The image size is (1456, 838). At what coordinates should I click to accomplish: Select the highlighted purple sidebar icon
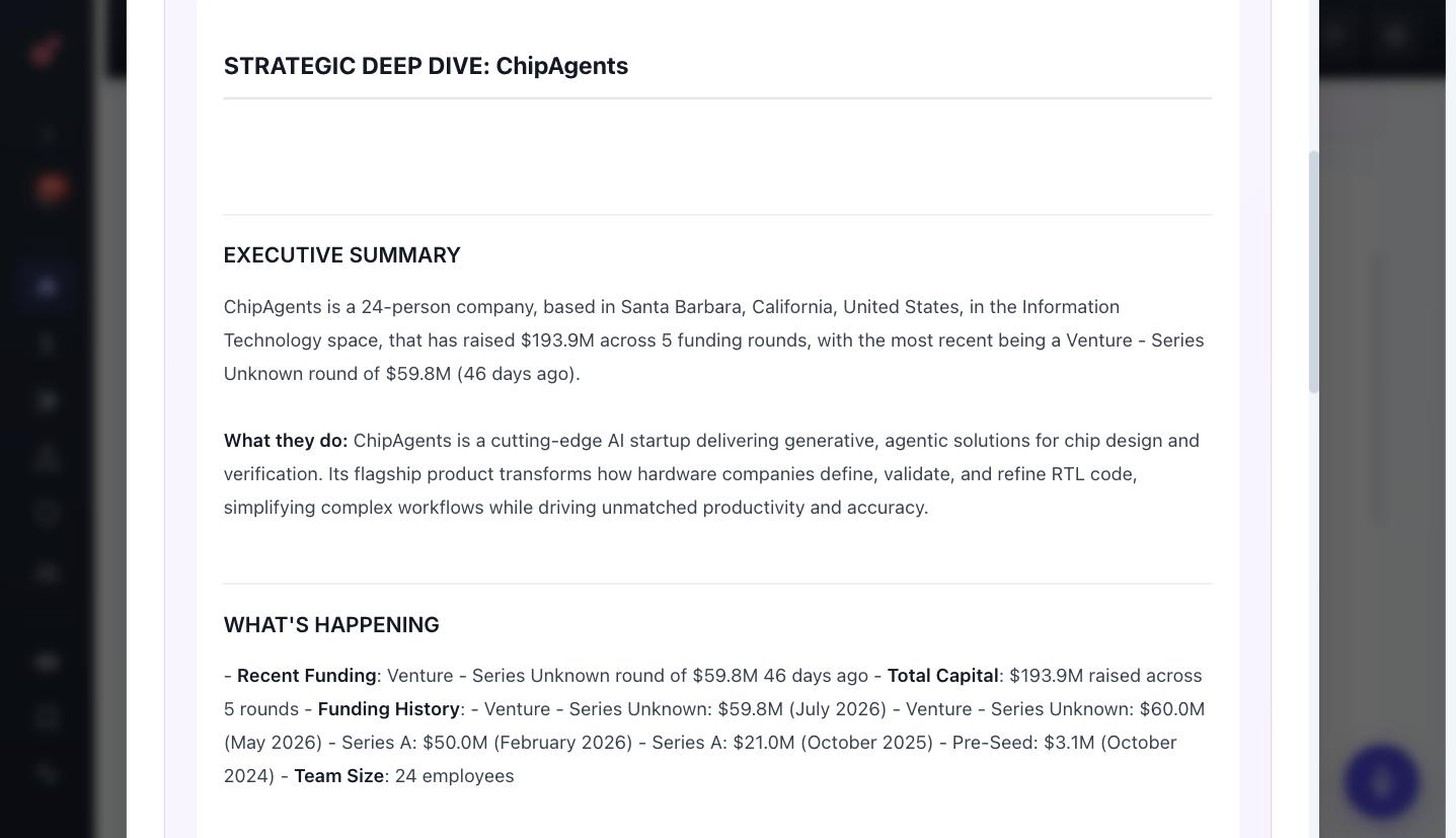[47, 287]
